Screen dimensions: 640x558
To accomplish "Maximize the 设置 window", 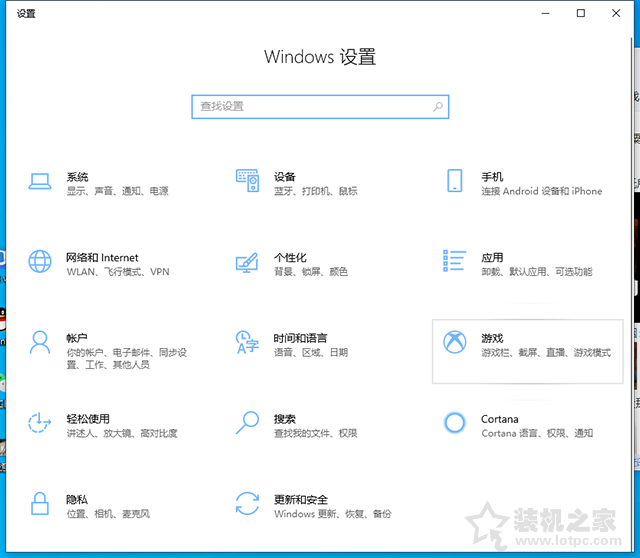I will coord(580,13).
